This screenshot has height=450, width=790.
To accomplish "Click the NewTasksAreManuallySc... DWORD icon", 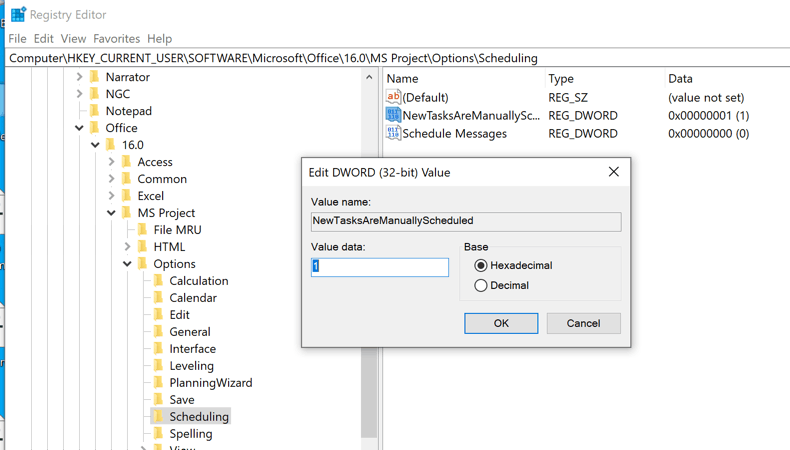I will (x=393, y=115).
